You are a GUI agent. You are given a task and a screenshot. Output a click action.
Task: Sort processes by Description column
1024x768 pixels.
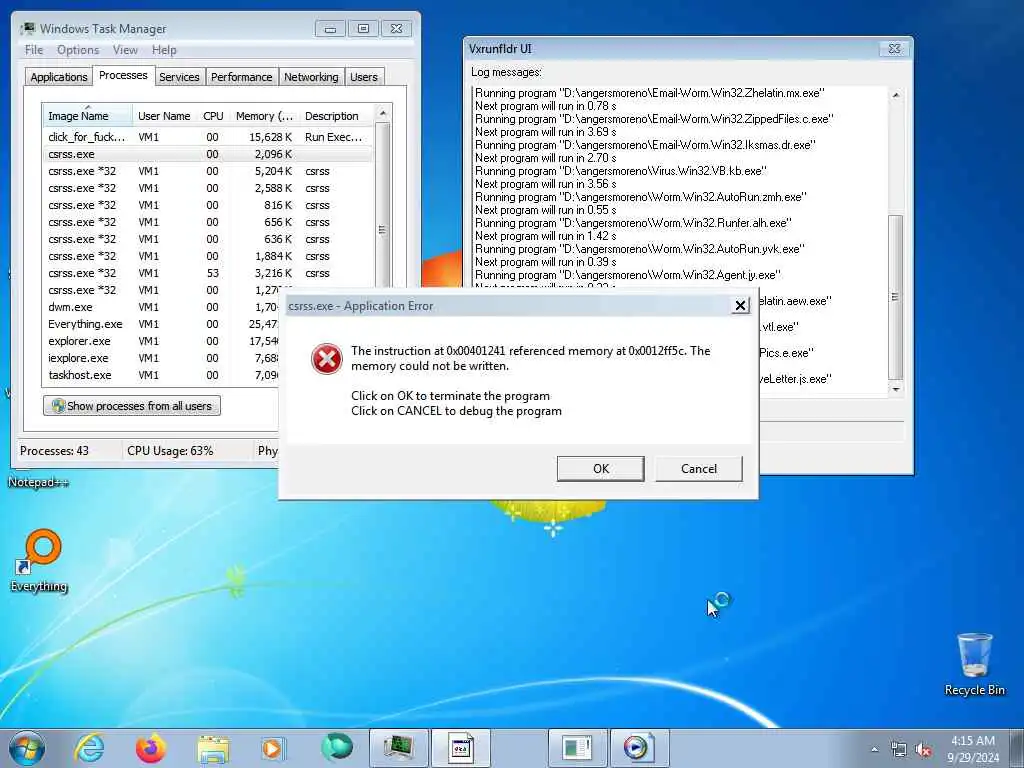[x=336, y=116]
